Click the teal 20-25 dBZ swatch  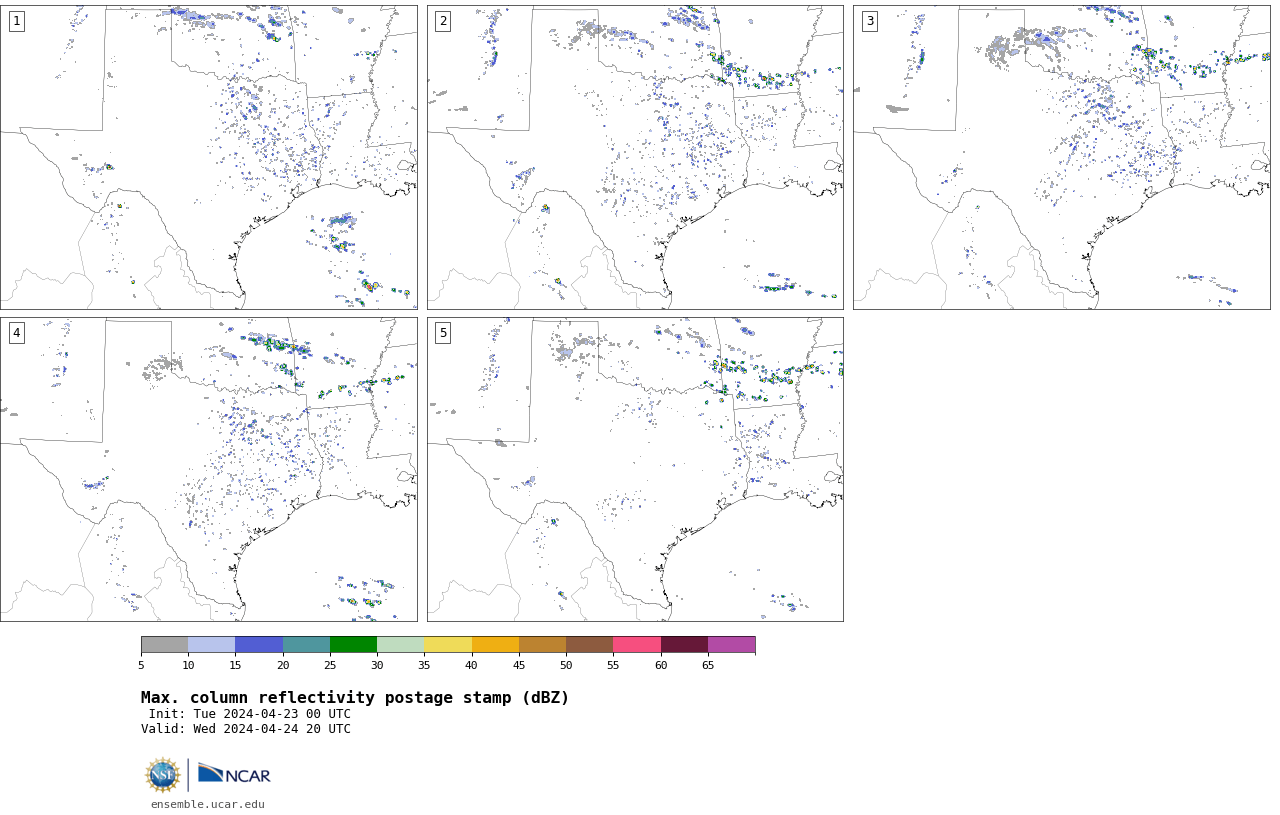point(306,645)
